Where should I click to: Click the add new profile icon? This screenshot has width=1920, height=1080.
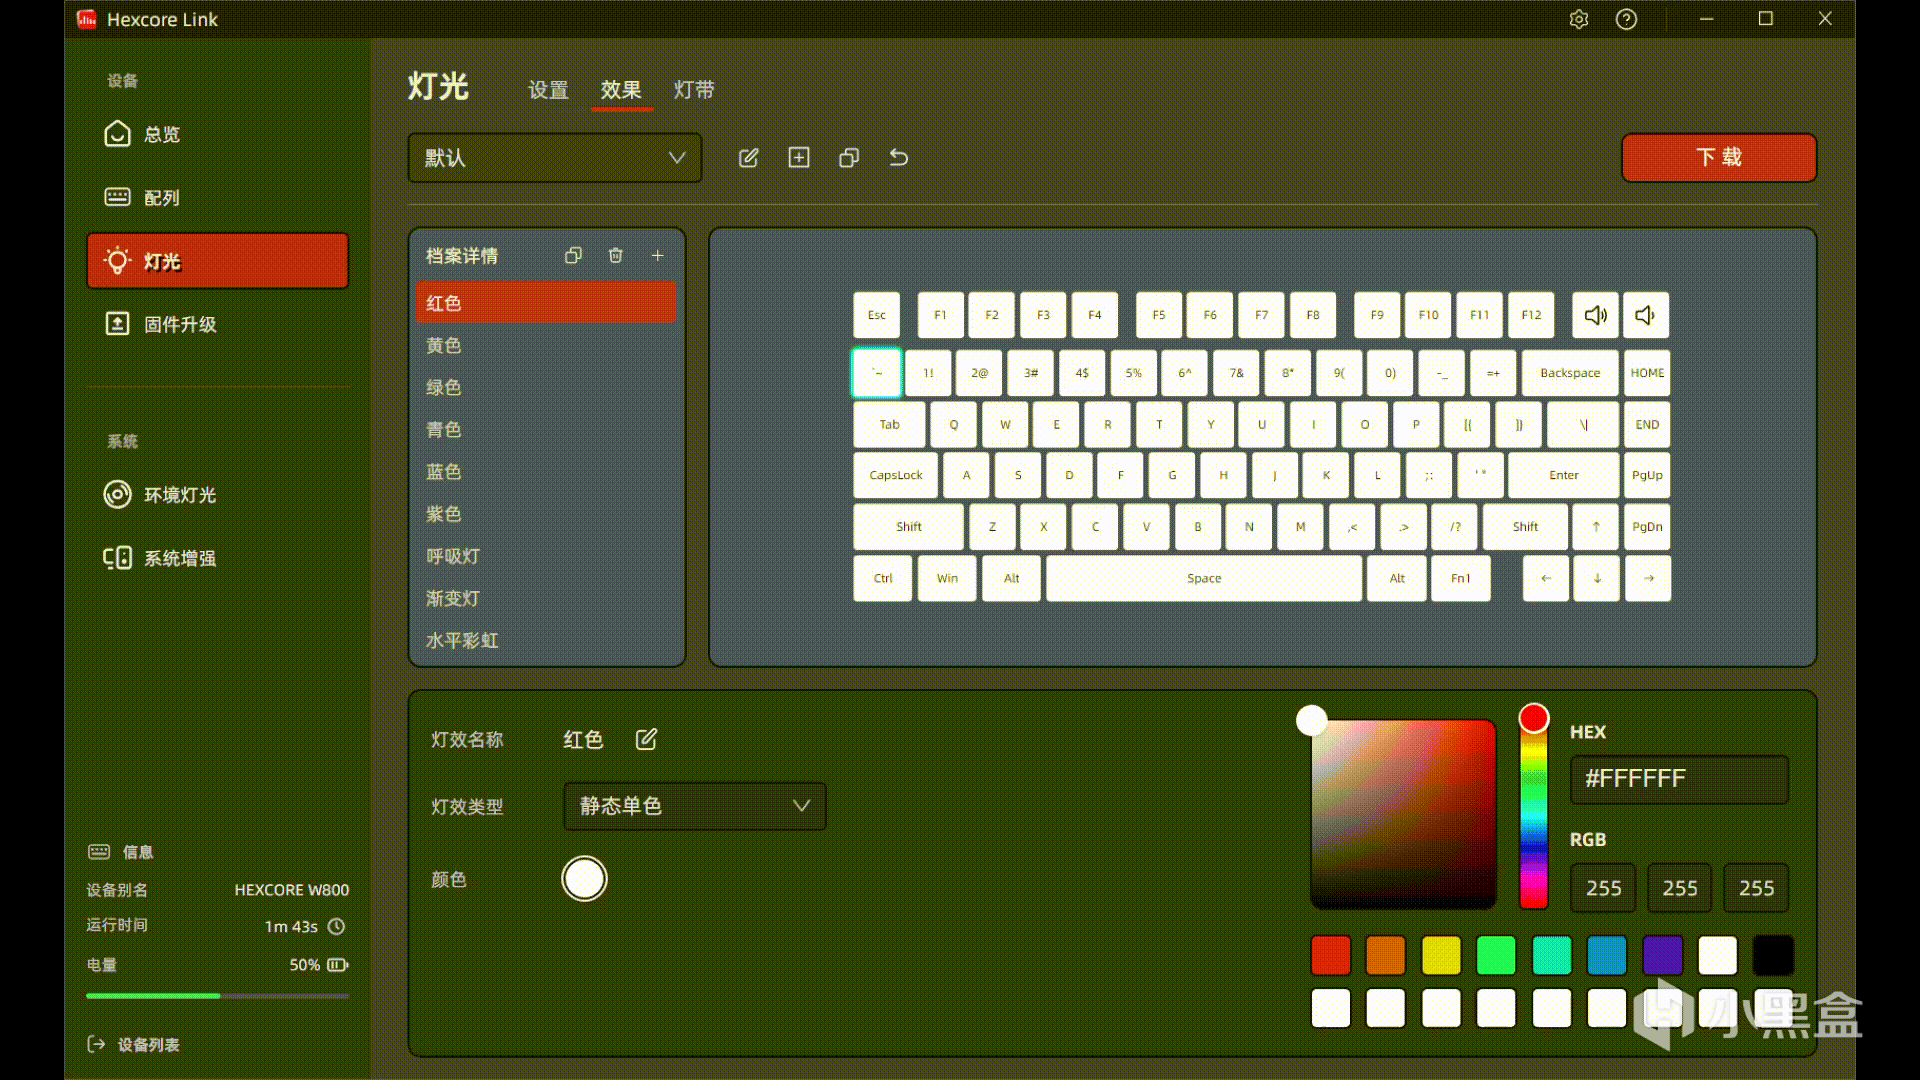point(799,158)
